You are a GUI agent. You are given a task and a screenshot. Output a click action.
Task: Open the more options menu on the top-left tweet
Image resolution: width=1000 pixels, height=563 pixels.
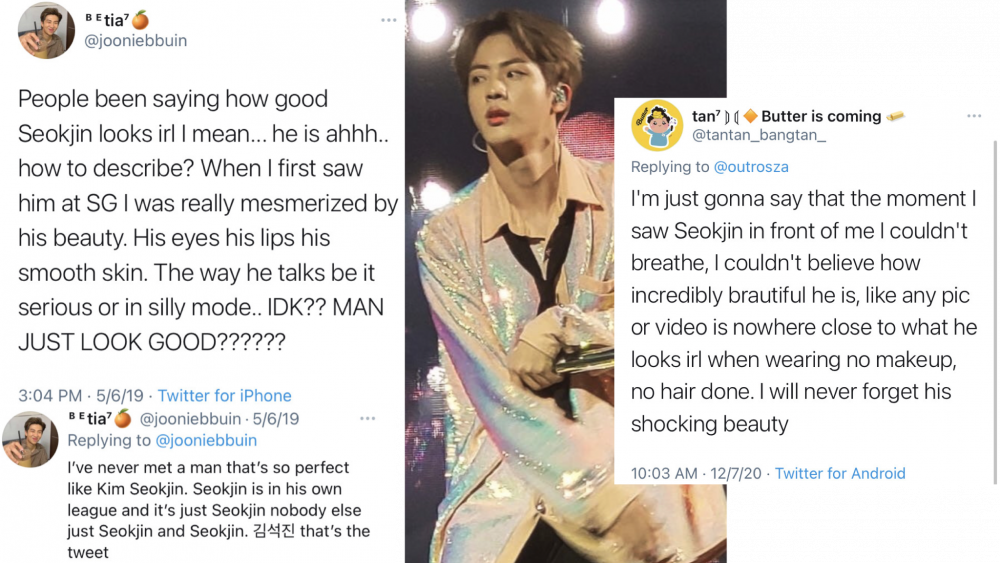point(388,20)
